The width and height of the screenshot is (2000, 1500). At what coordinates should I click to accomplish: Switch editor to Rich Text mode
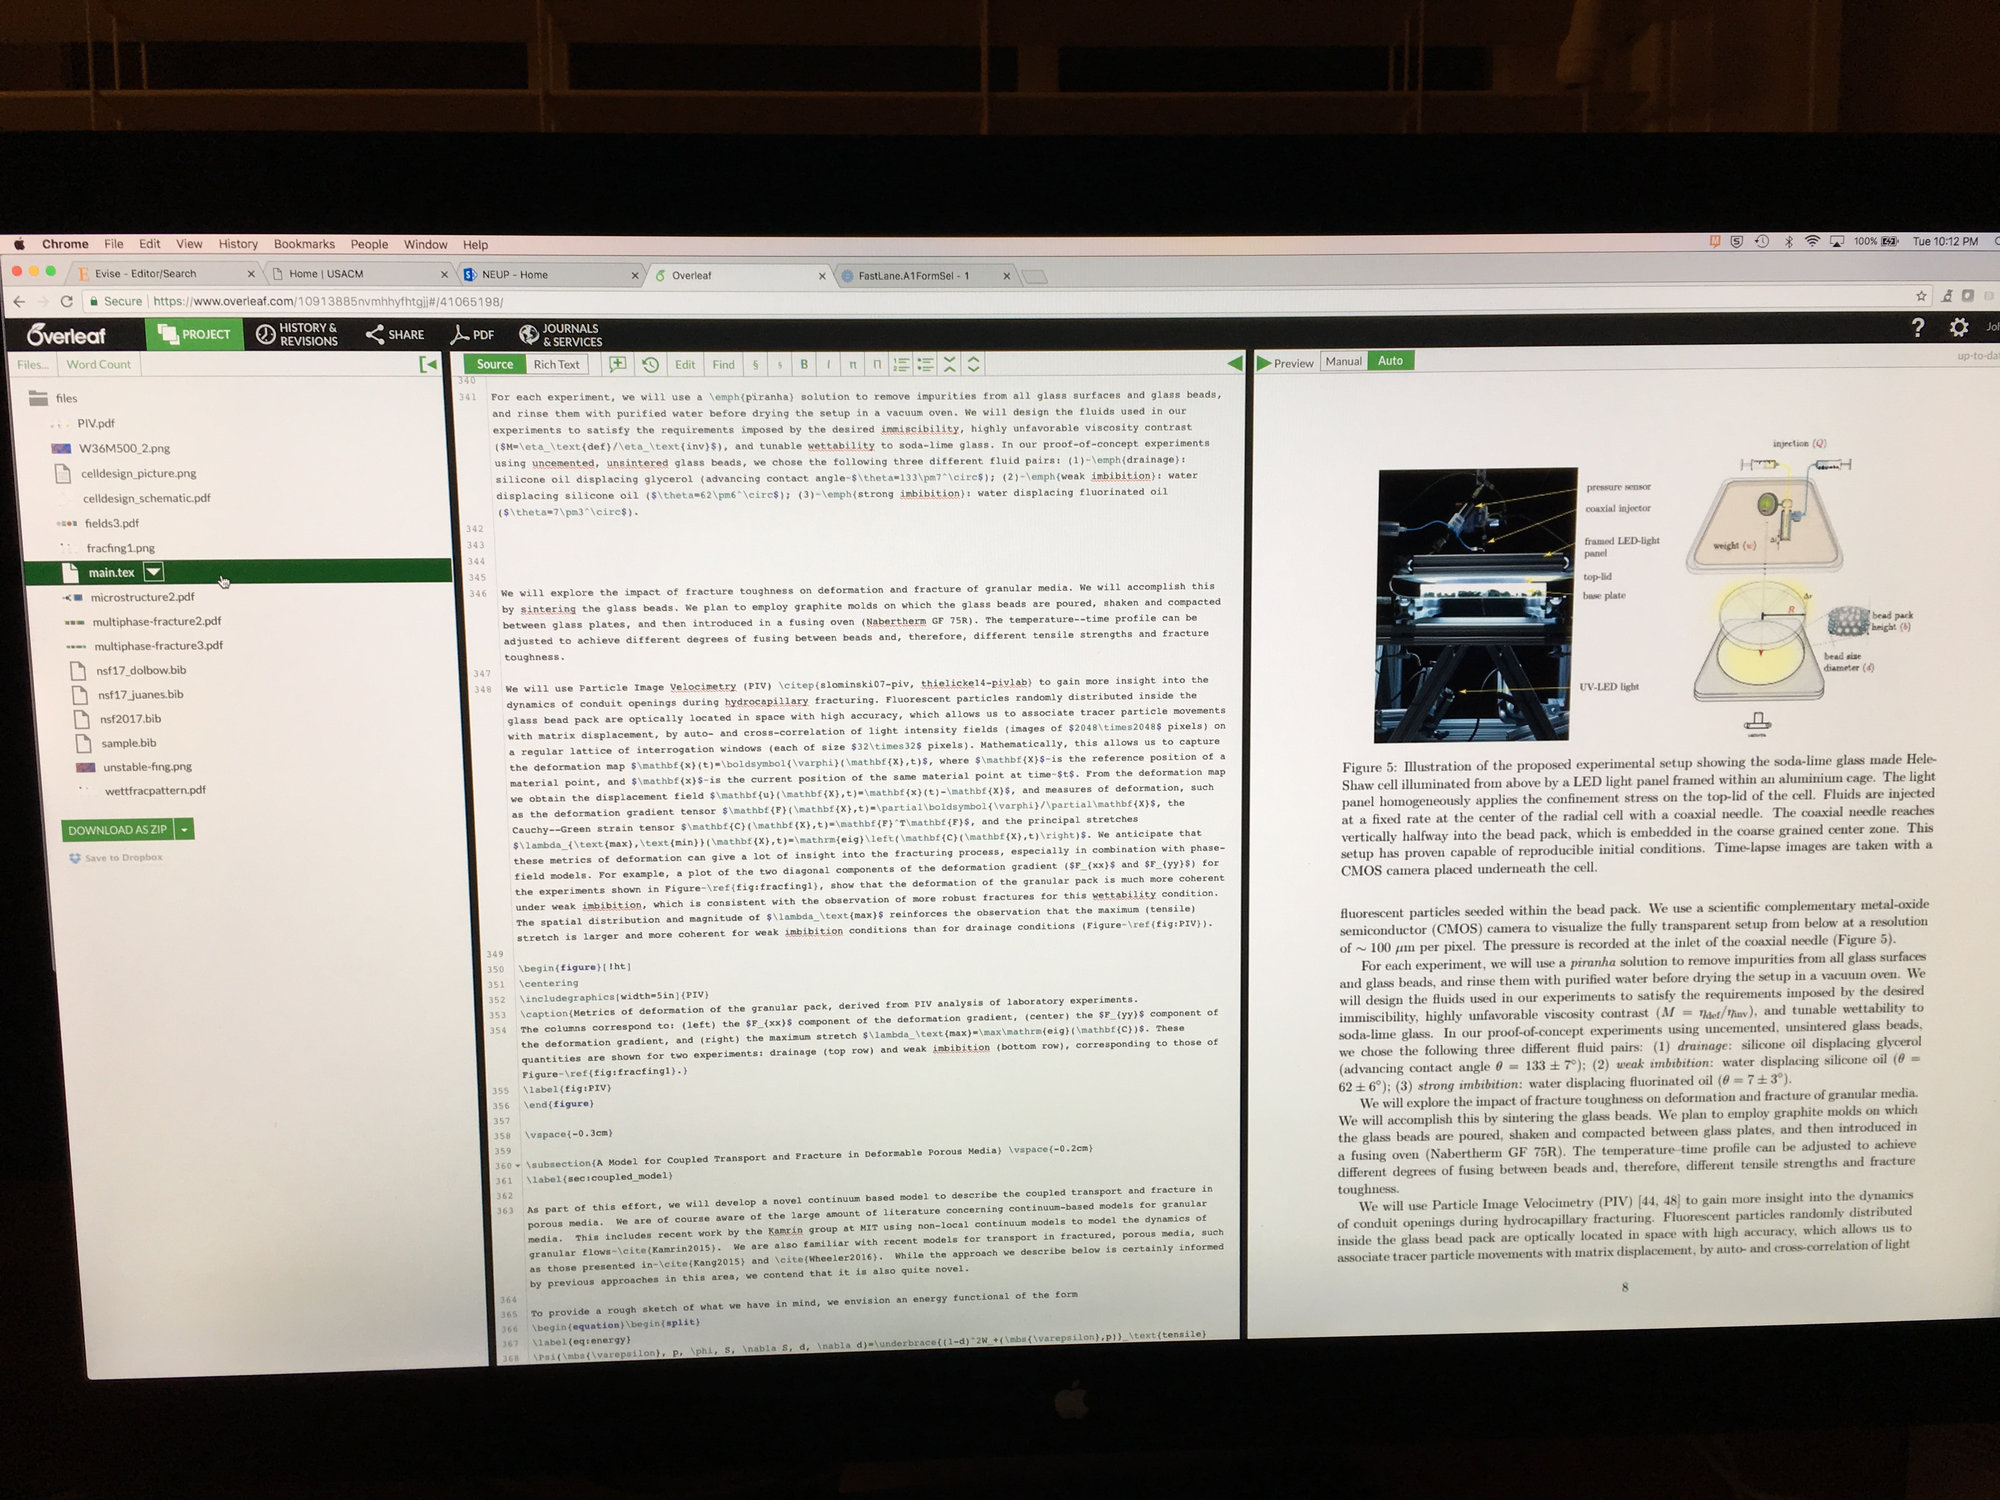point(556,364)
